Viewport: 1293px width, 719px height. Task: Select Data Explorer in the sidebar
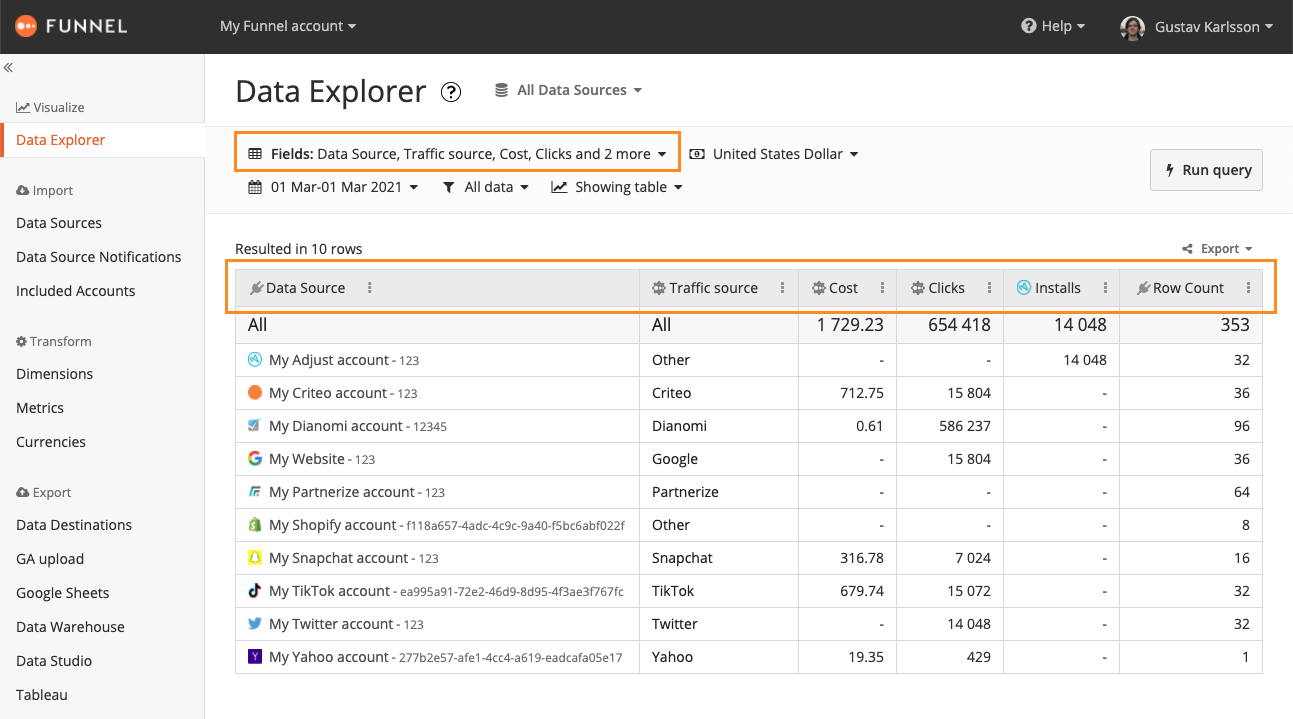(x=102, y=140)
